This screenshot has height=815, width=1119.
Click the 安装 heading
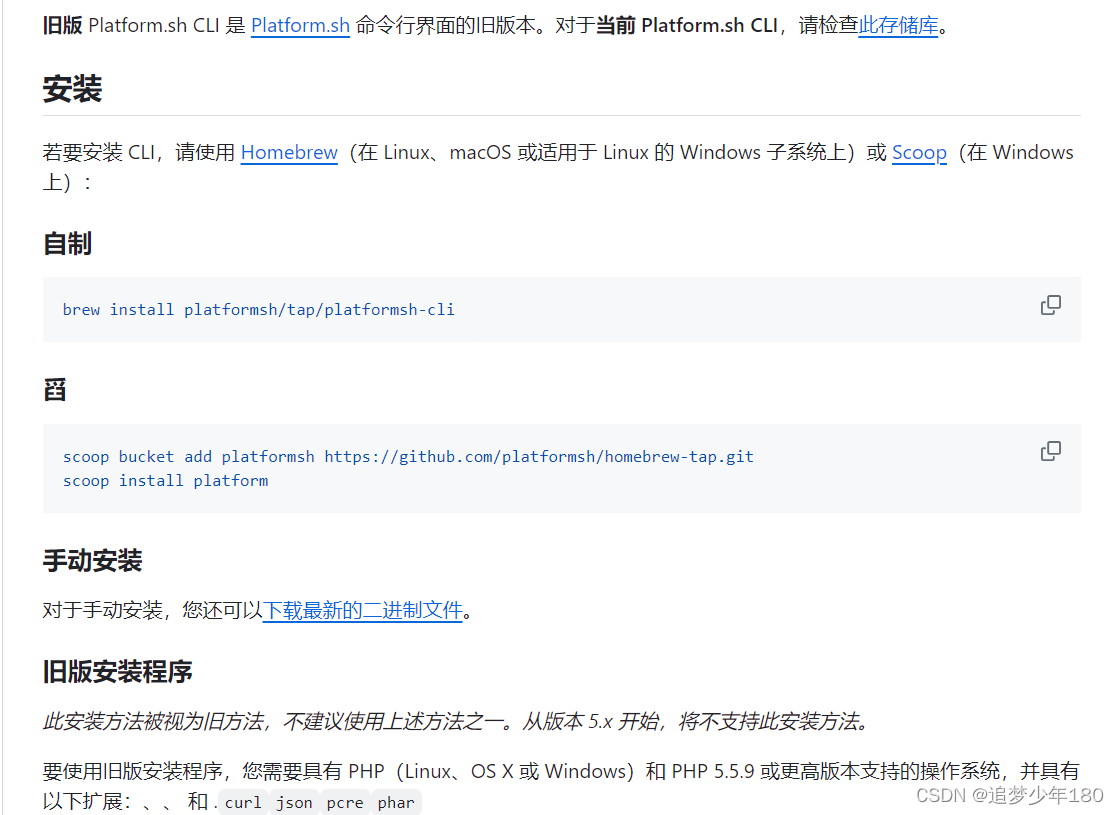[73, 89]
